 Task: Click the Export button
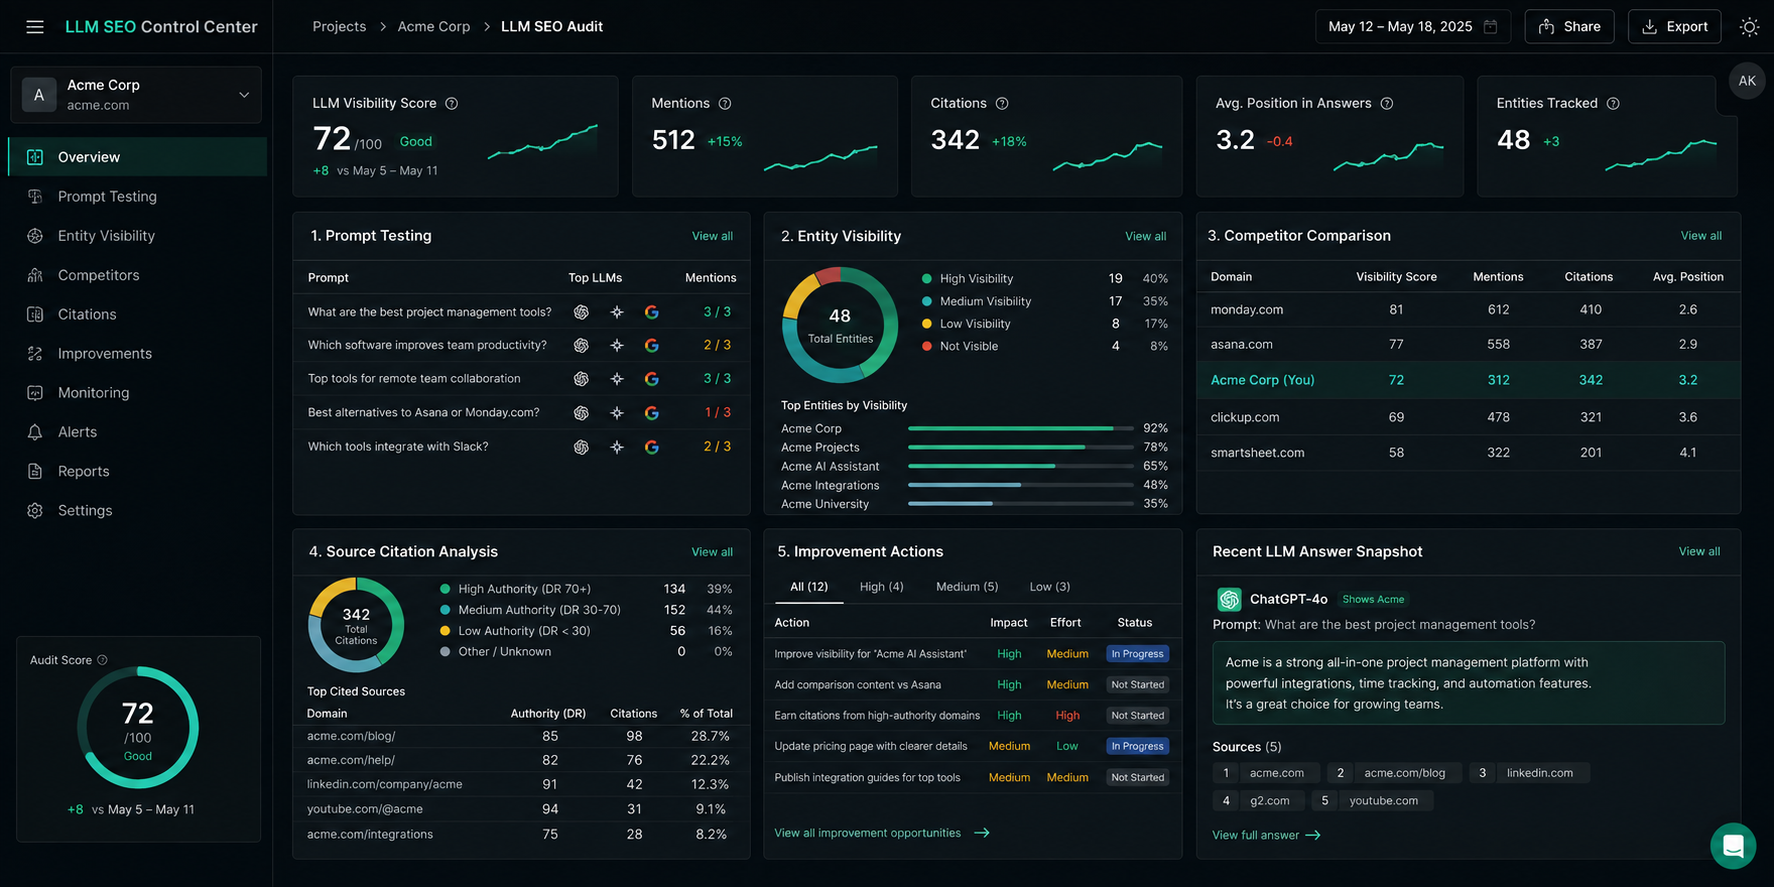(x=1674, y=27)
